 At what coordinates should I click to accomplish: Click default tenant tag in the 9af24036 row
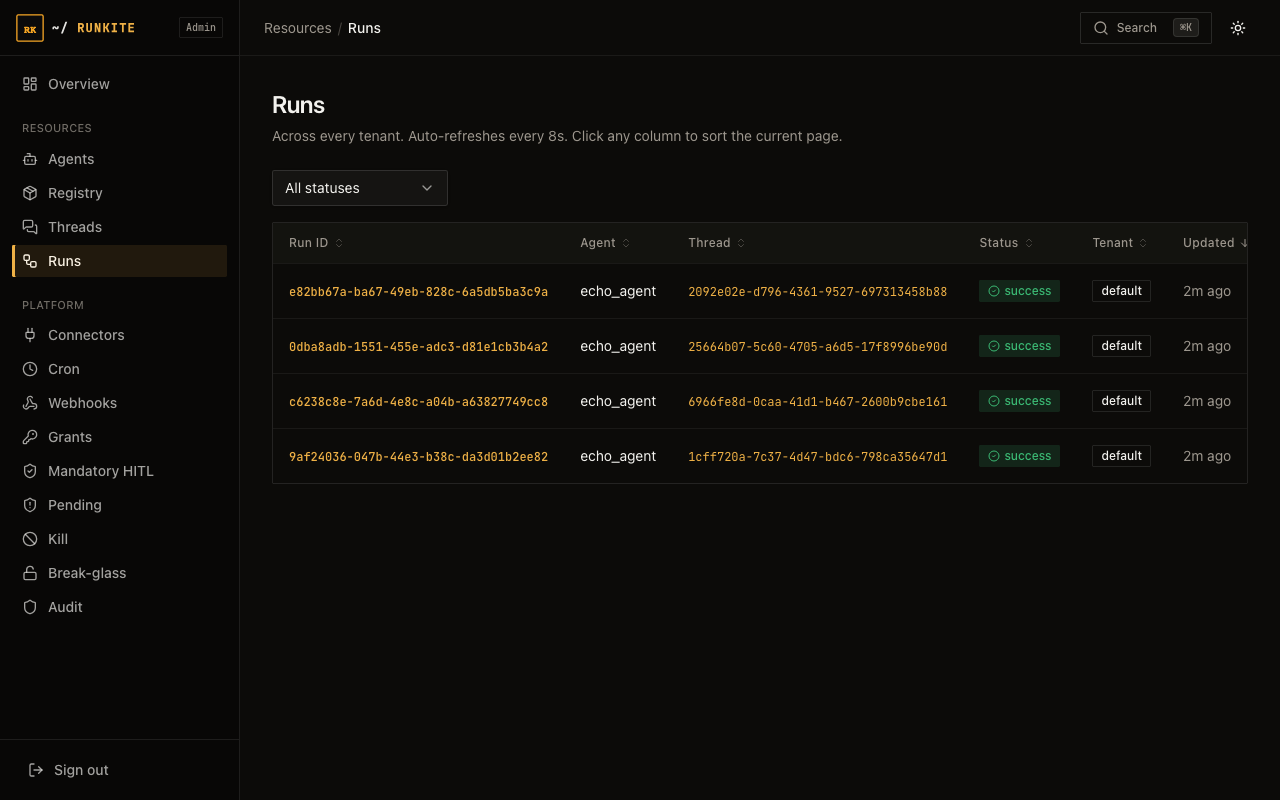pyautogui.click(x=1121, y=456)
